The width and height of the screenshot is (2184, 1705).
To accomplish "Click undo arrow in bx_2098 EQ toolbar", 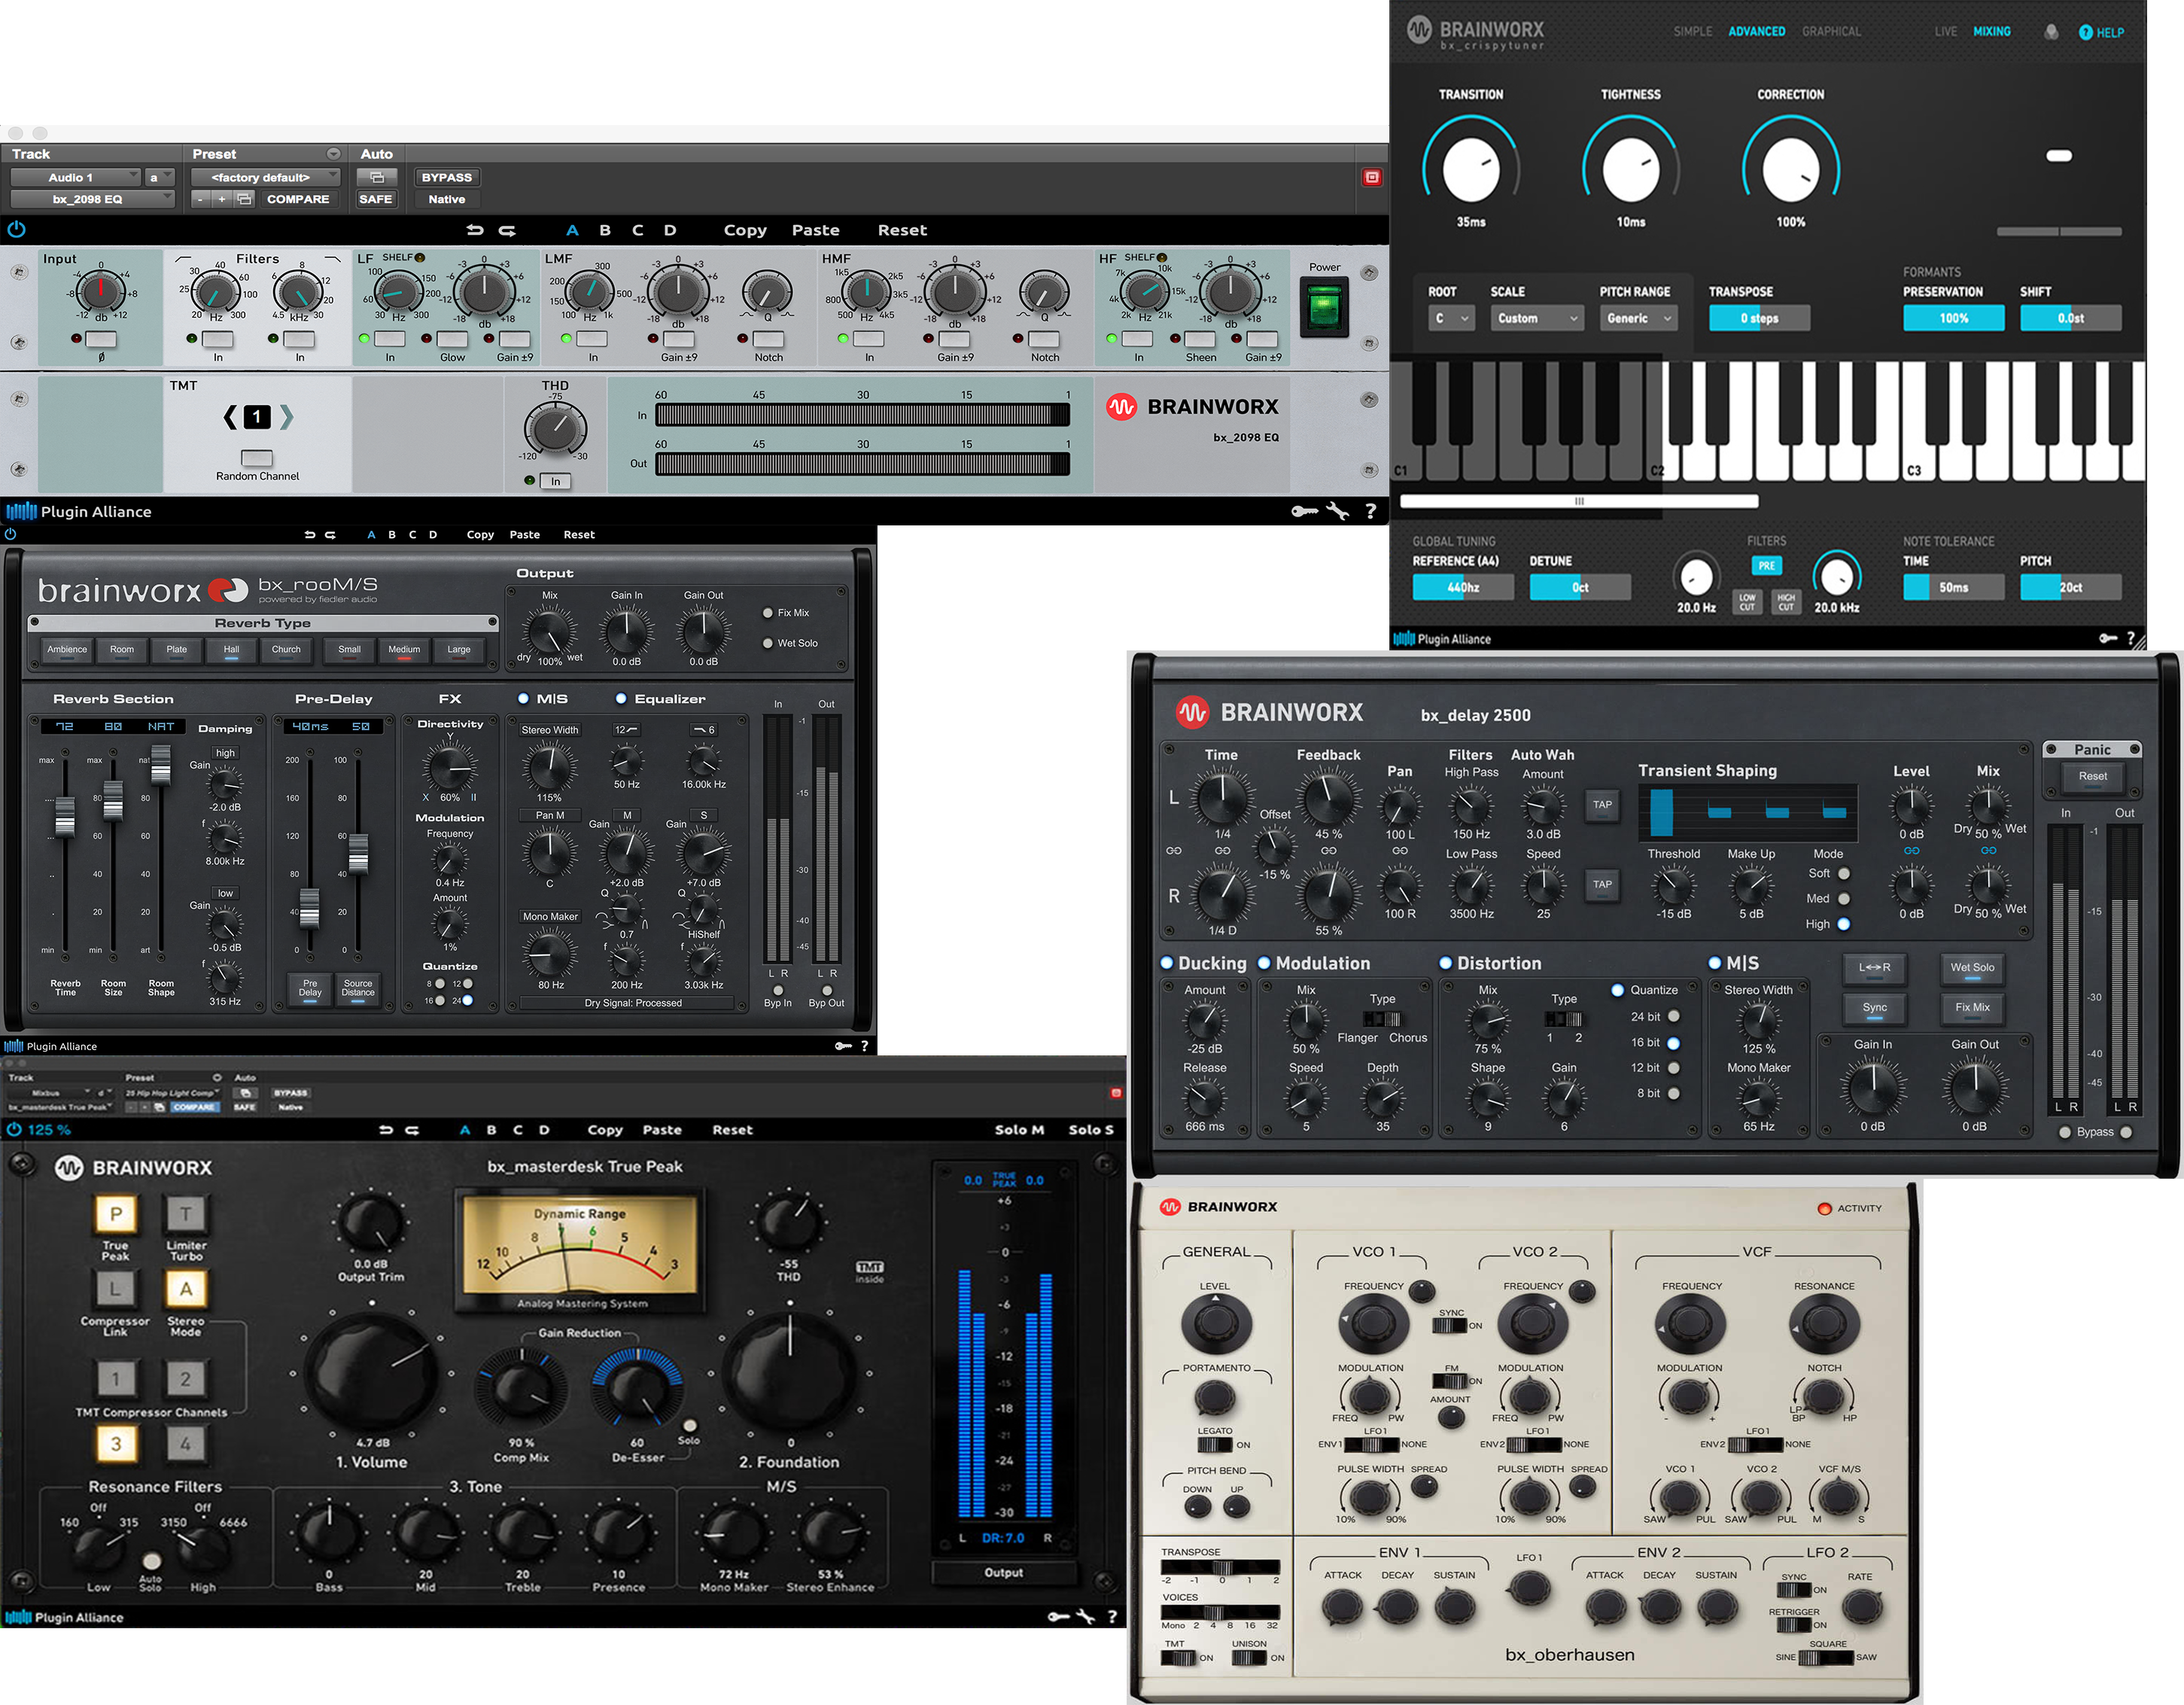I will [x=475, y=230].
